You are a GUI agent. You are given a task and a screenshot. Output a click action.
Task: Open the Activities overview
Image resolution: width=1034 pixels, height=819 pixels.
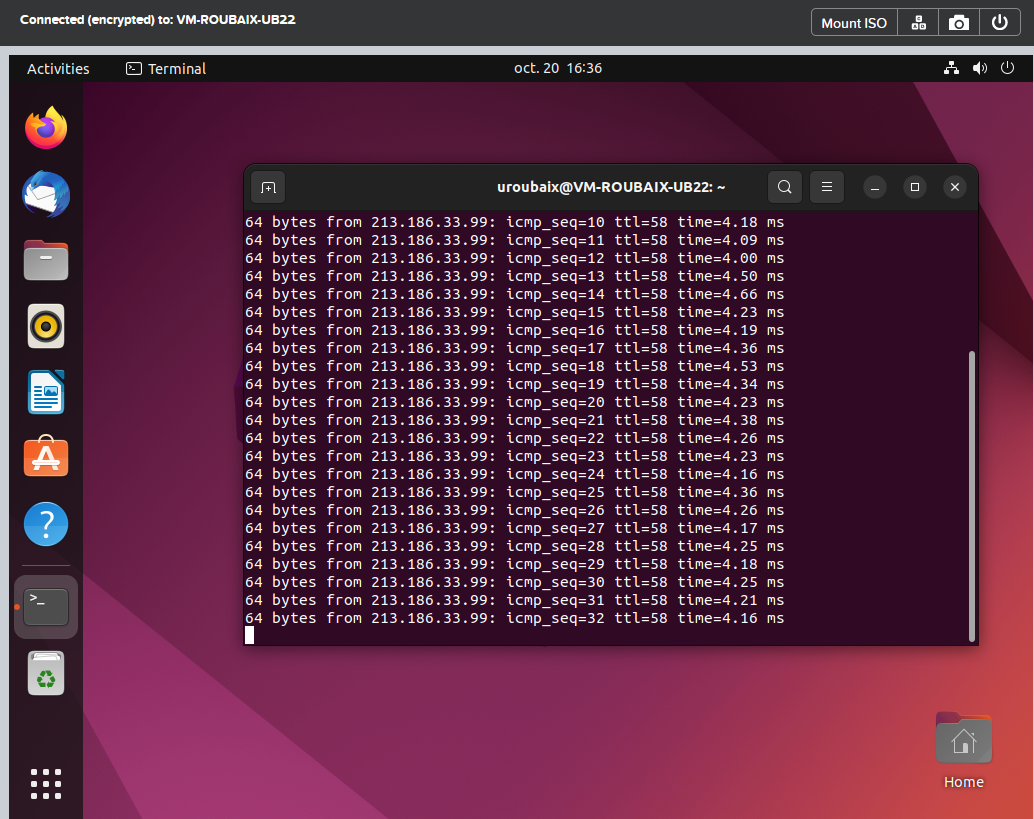(x=58, y=69)
